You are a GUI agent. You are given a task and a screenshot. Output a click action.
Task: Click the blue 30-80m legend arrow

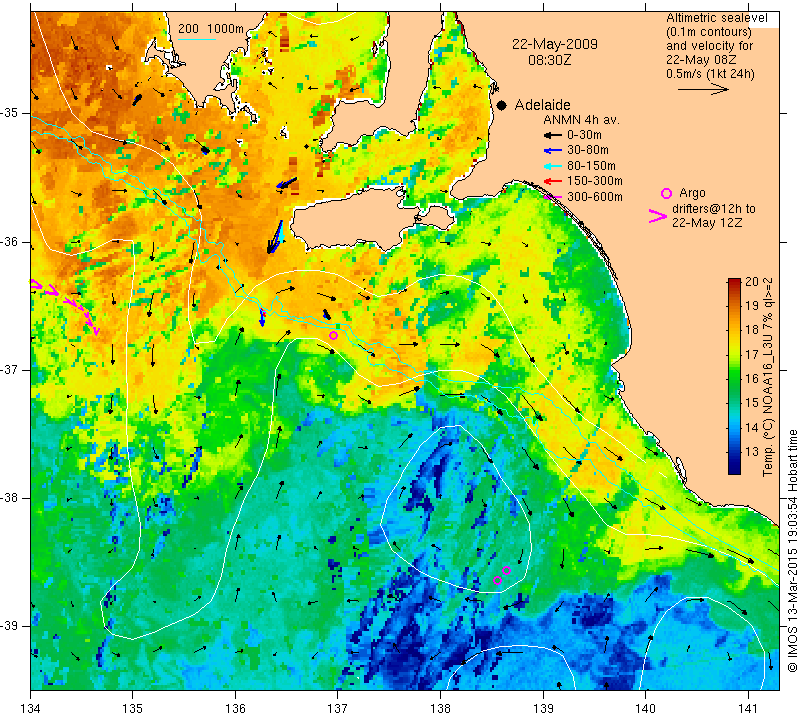(553, 151)
